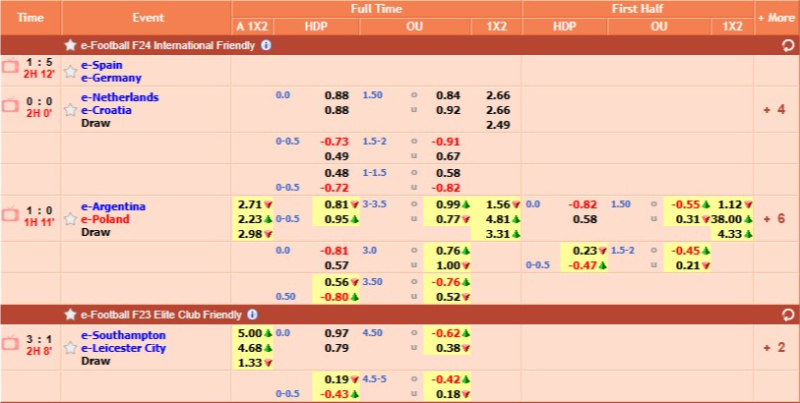Click the + More column header
Screen dimensions: 800x403
776,18
